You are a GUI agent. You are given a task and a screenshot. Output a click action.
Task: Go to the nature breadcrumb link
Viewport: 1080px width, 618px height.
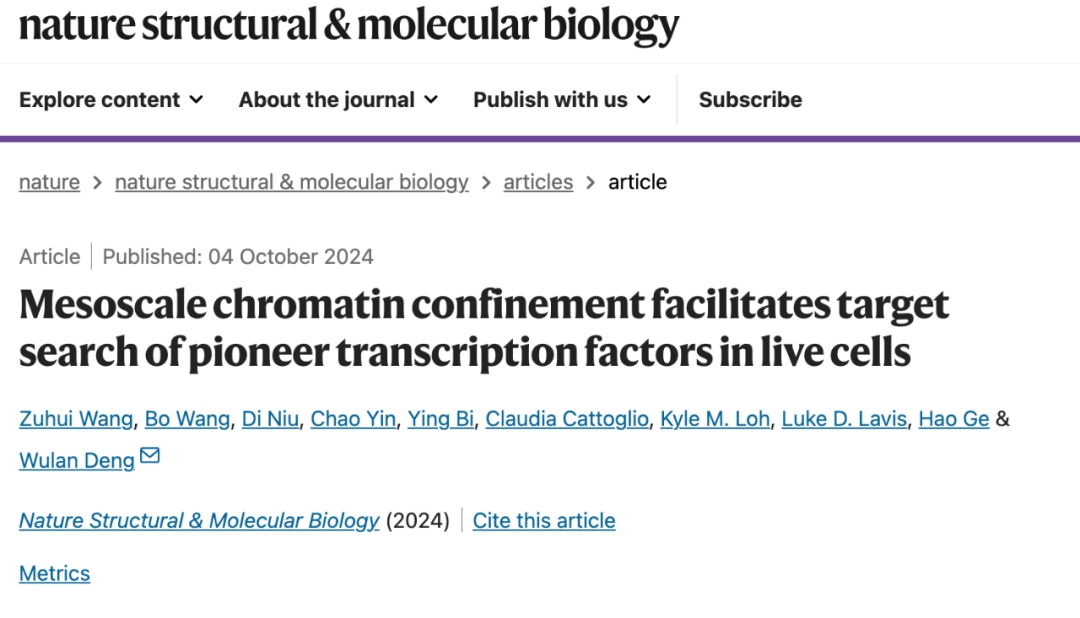[x=49, y=182]
